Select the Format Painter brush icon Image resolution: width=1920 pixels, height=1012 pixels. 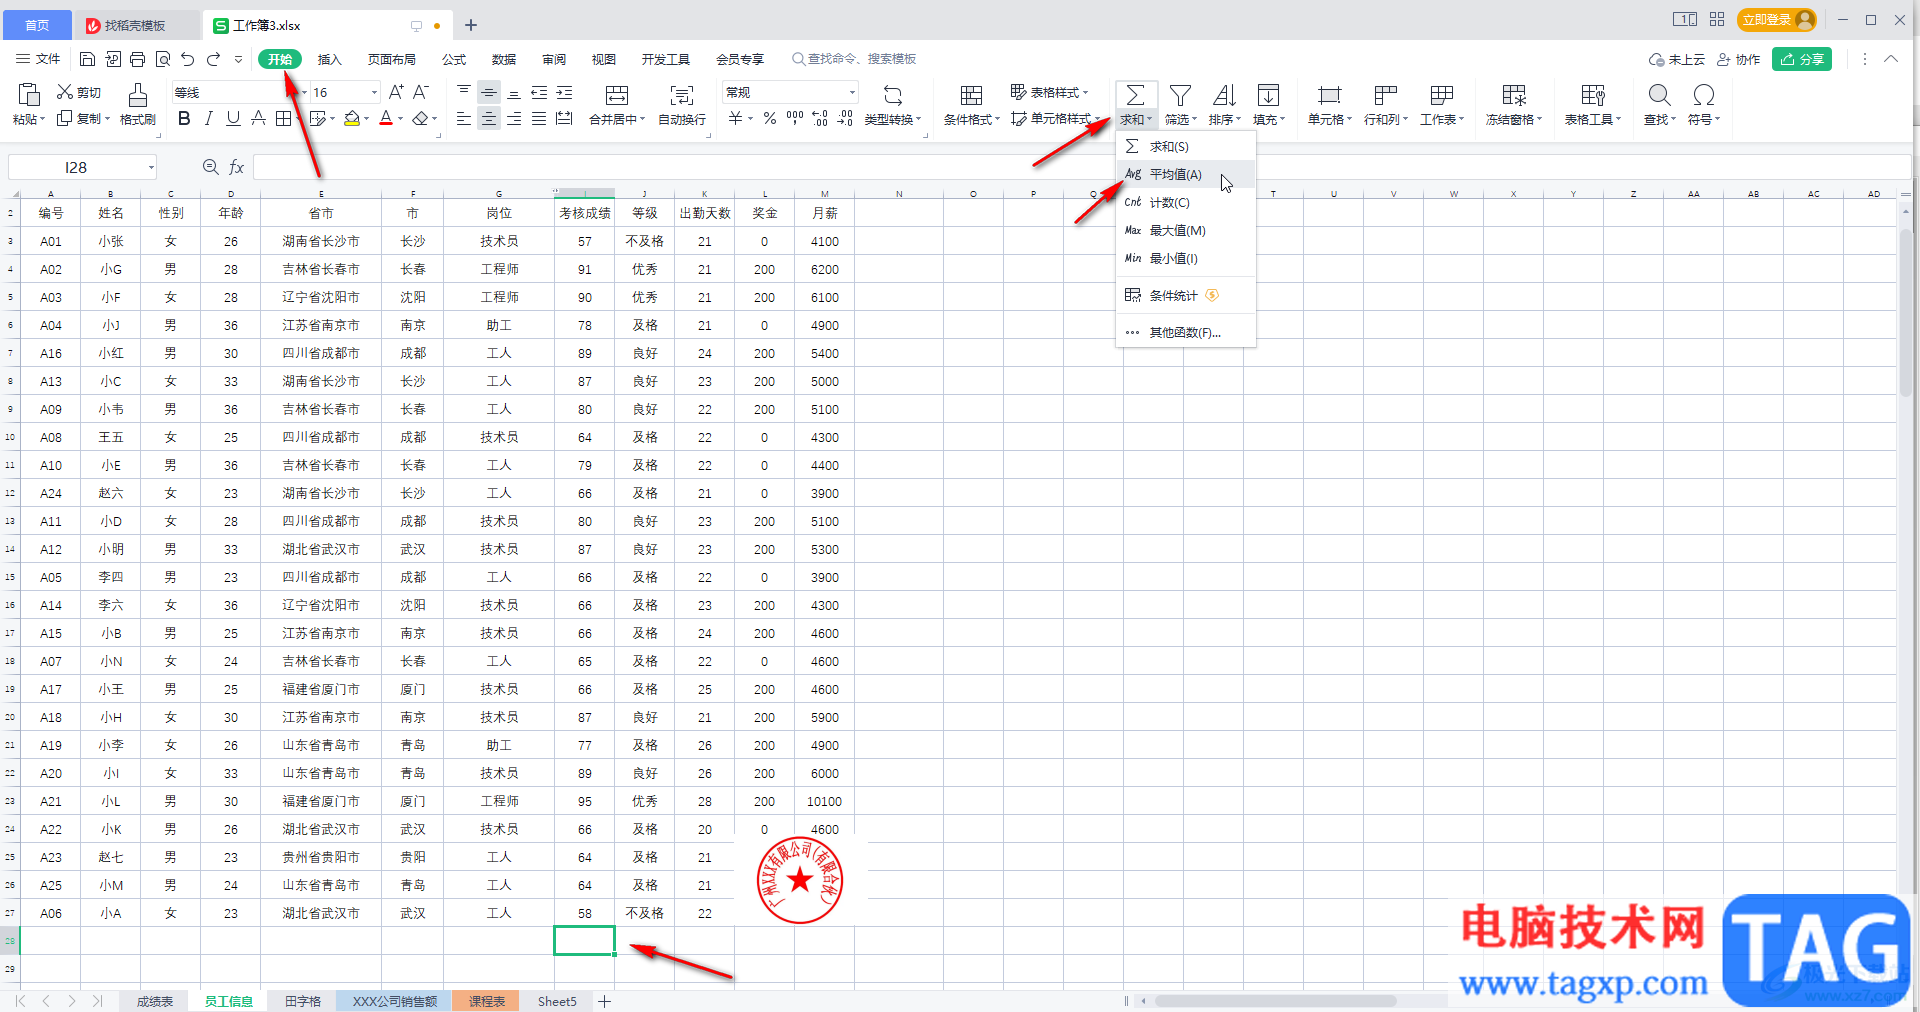(x=137, y=95)
